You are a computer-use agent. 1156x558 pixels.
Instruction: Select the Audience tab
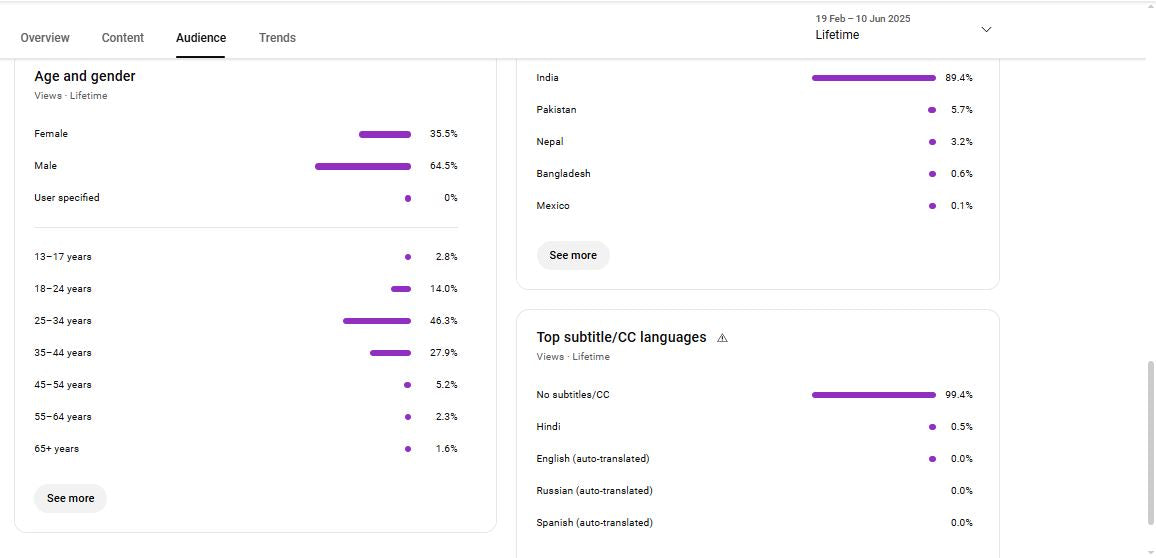tap(201, 38)
